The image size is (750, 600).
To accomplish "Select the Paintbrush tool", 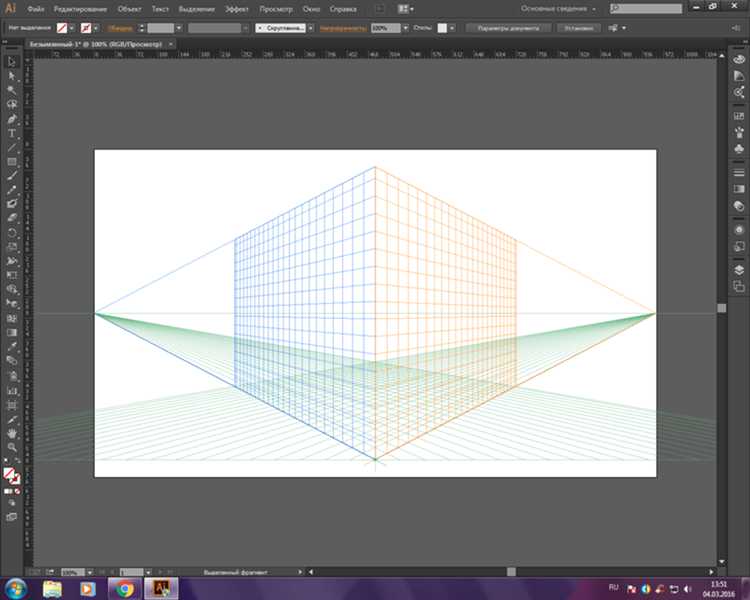I will pyautogui.click(x=12, y=176).
